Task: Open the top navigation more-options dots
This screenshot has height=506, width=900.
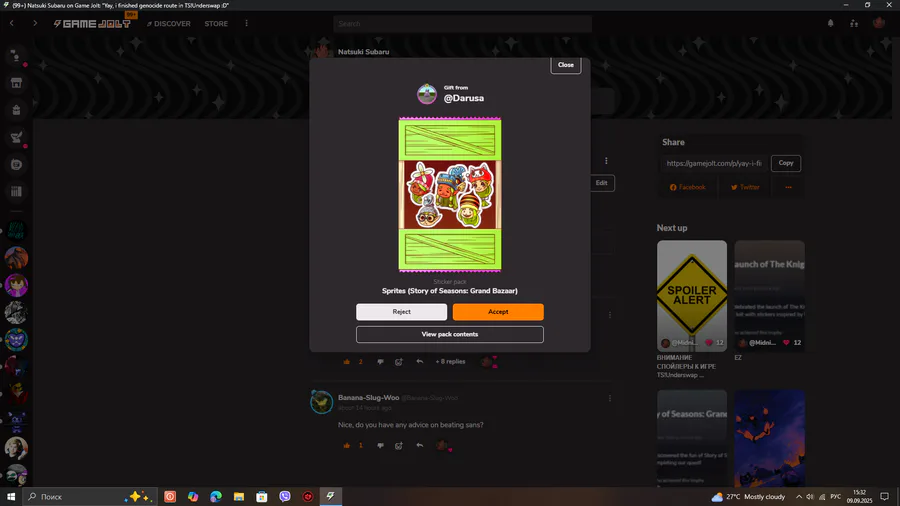Action: pos(247,24)
